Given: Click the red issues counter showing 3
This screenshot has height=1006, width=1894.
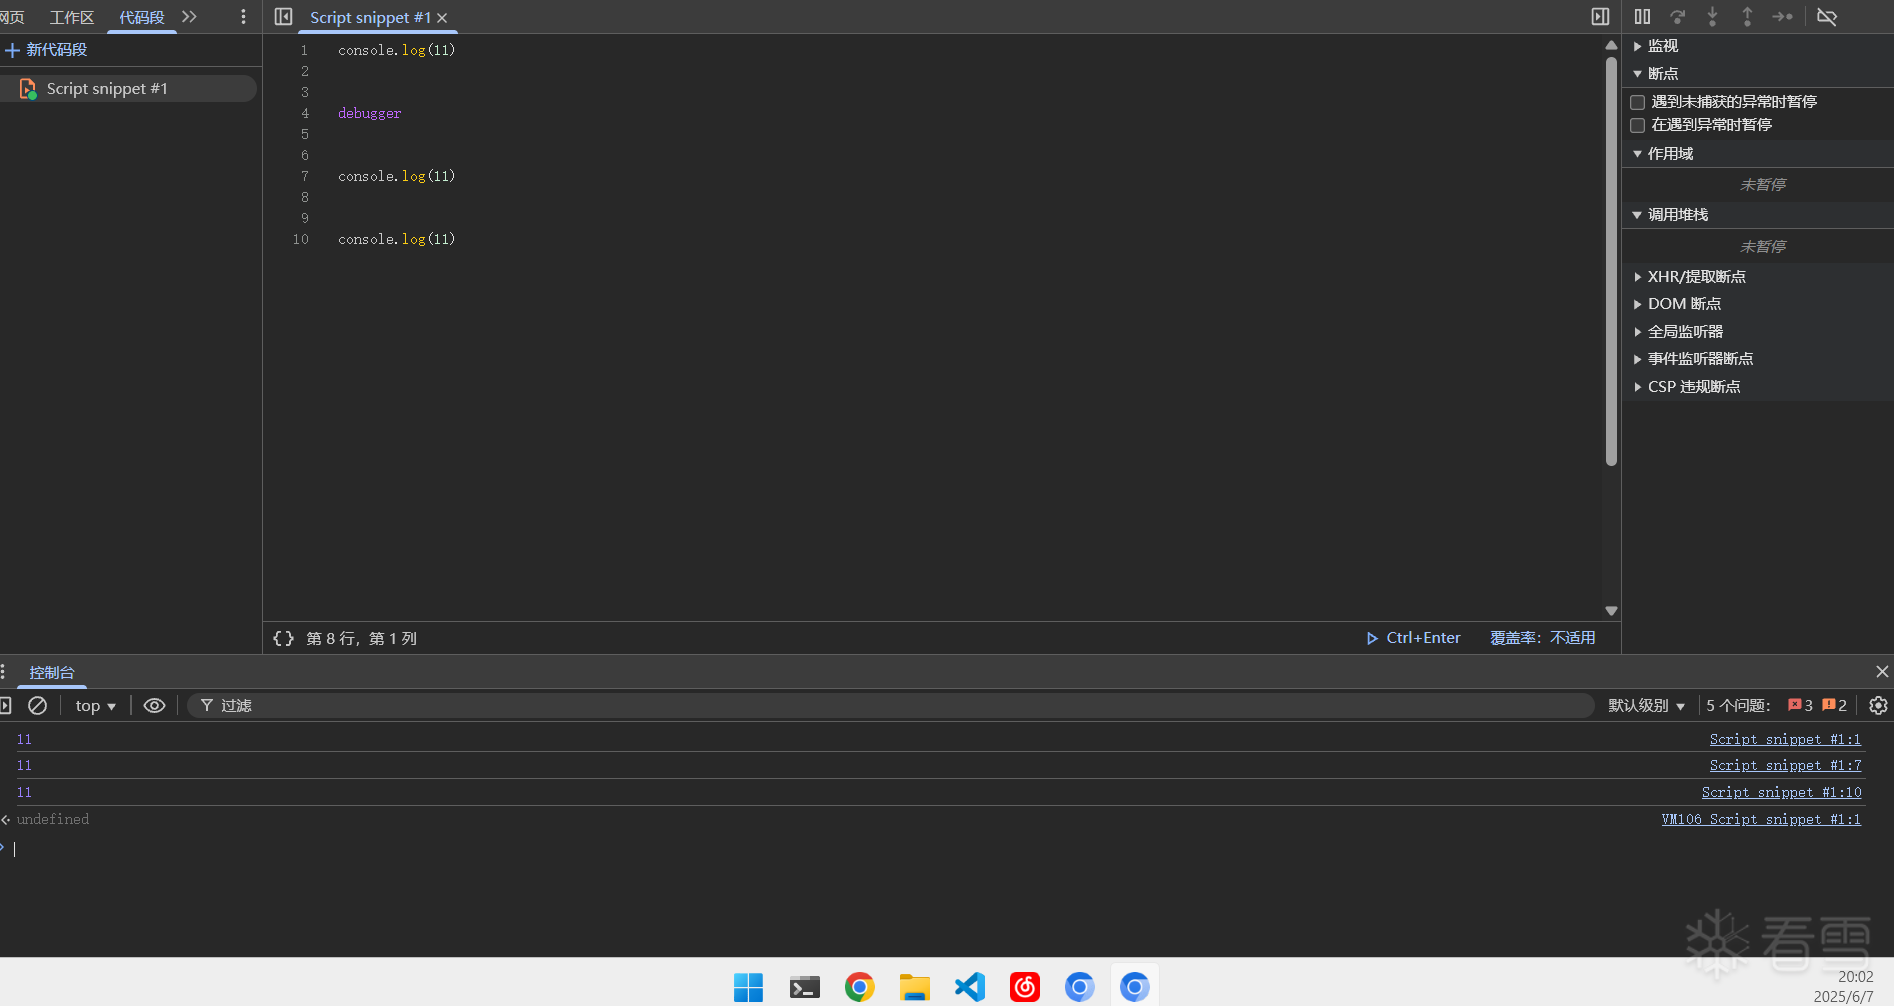Looking at the screenshot, I should tap(1800, 706).
